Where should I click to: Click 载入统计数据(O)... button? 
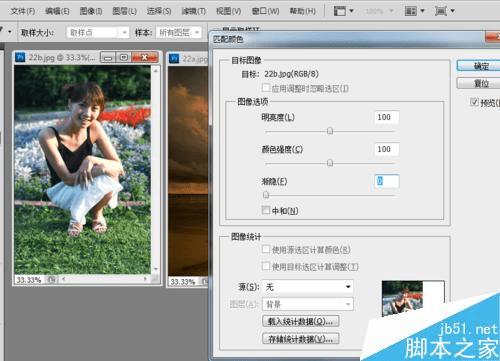pos(301,321)
